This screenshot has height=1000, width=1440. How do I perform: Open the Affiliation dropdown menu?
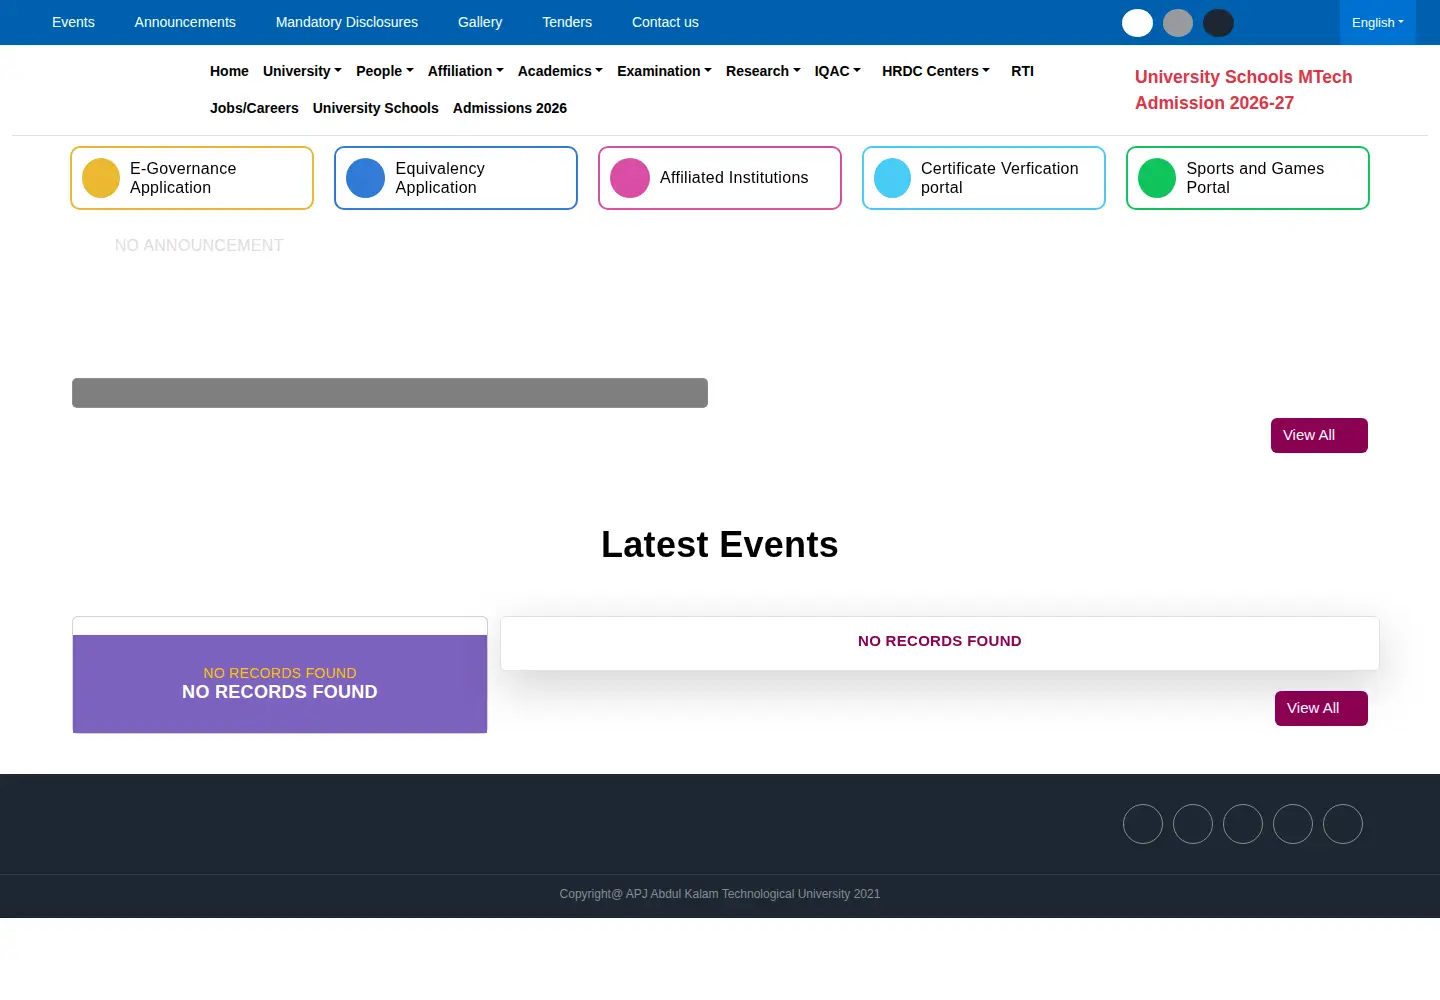(x=466, y=71)
